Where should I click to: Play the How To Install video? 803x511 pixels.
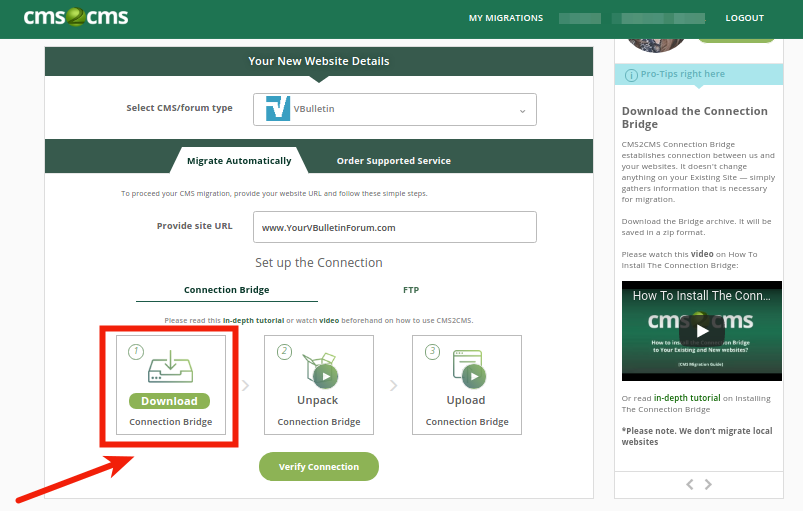[x=702, y=331]
